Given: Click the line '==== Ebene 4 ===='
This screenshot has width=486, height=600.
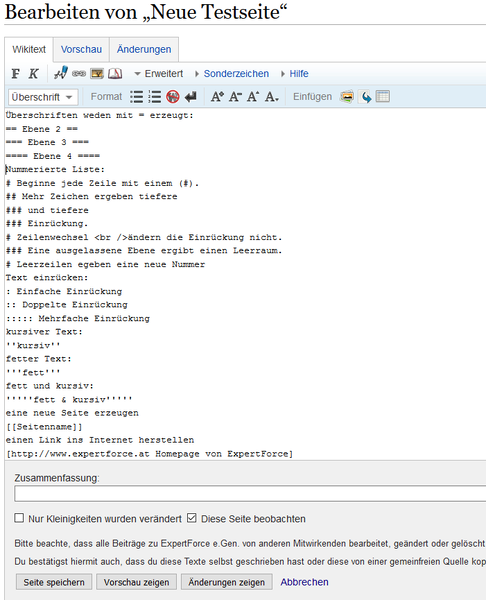Looking at the screenshot, I should pyautogui.click(x=53, y=156).
